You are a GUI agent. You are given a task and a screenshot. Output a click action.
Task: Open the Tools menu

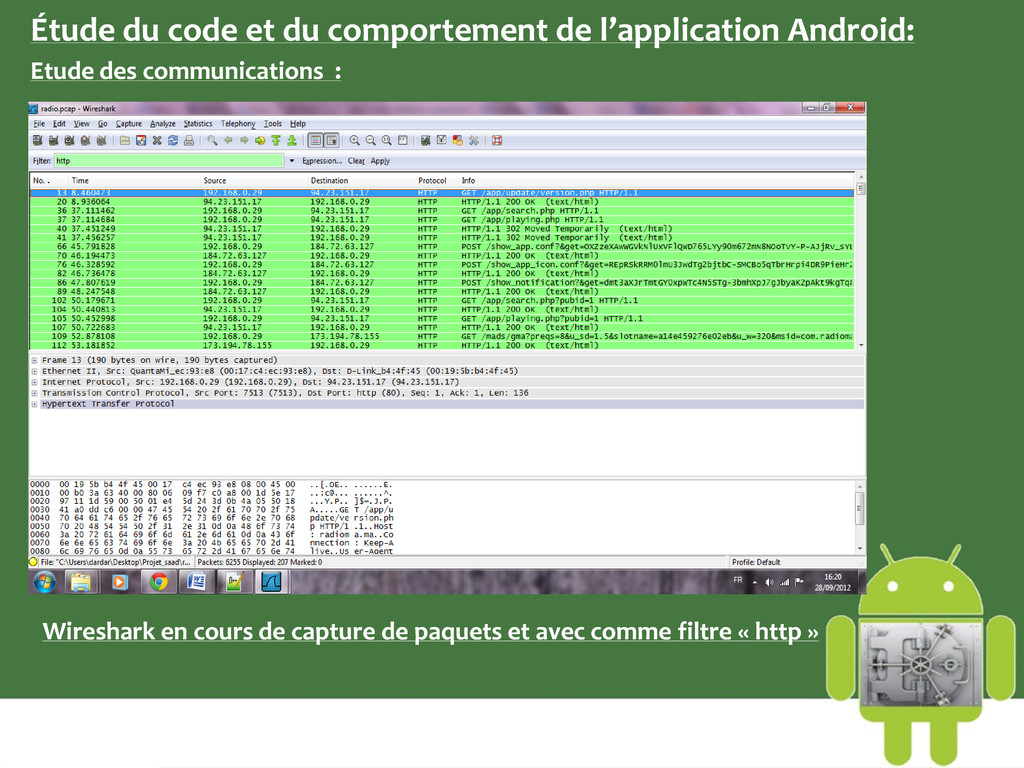pyautogui.click(x=273, y=123)
